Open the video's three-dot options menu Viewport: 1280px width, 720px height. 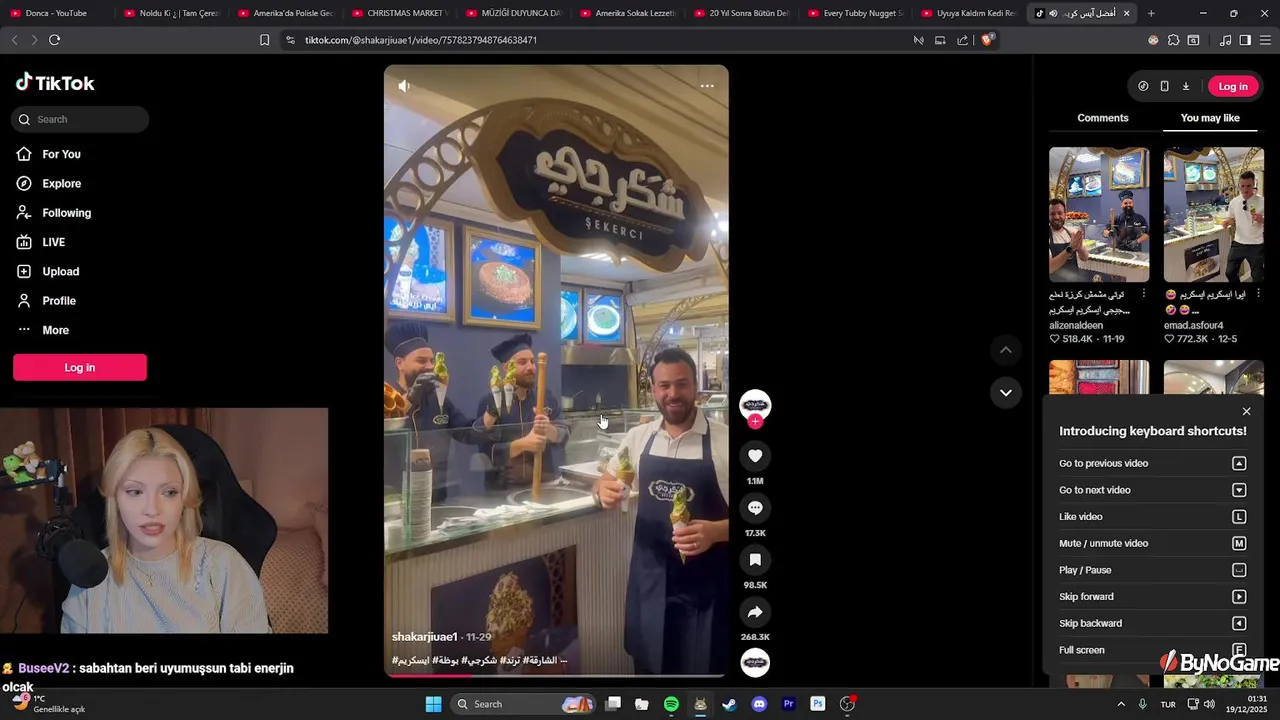tap(707, 86)
